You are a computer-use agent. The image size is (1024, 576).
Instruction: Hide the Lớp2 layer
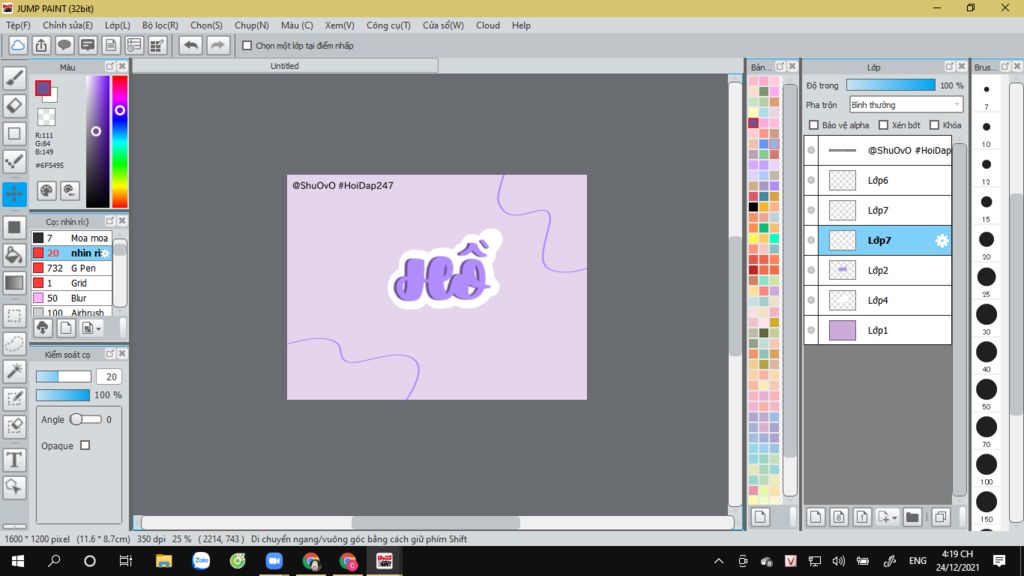(x=811, y=270)
